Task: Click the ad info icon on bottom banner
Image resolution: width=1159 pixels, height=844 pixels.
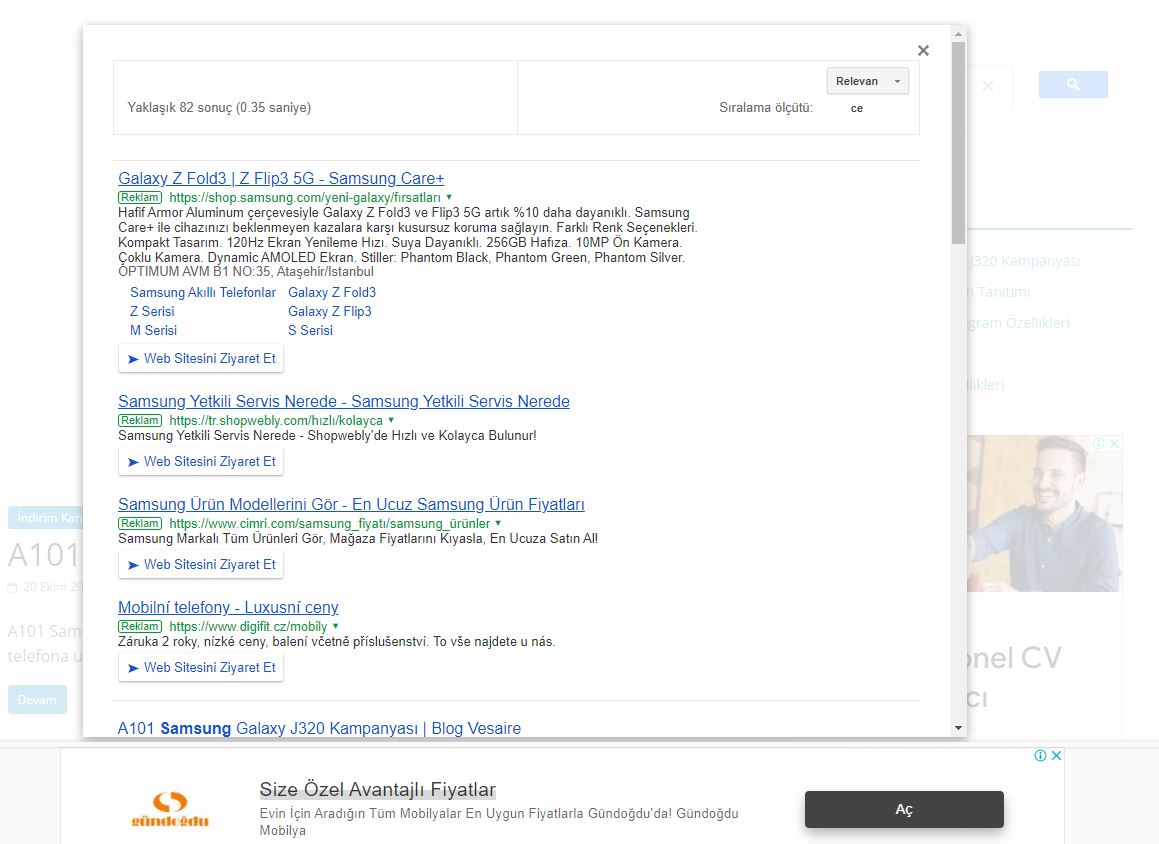Action: (x=1041, y=755)
